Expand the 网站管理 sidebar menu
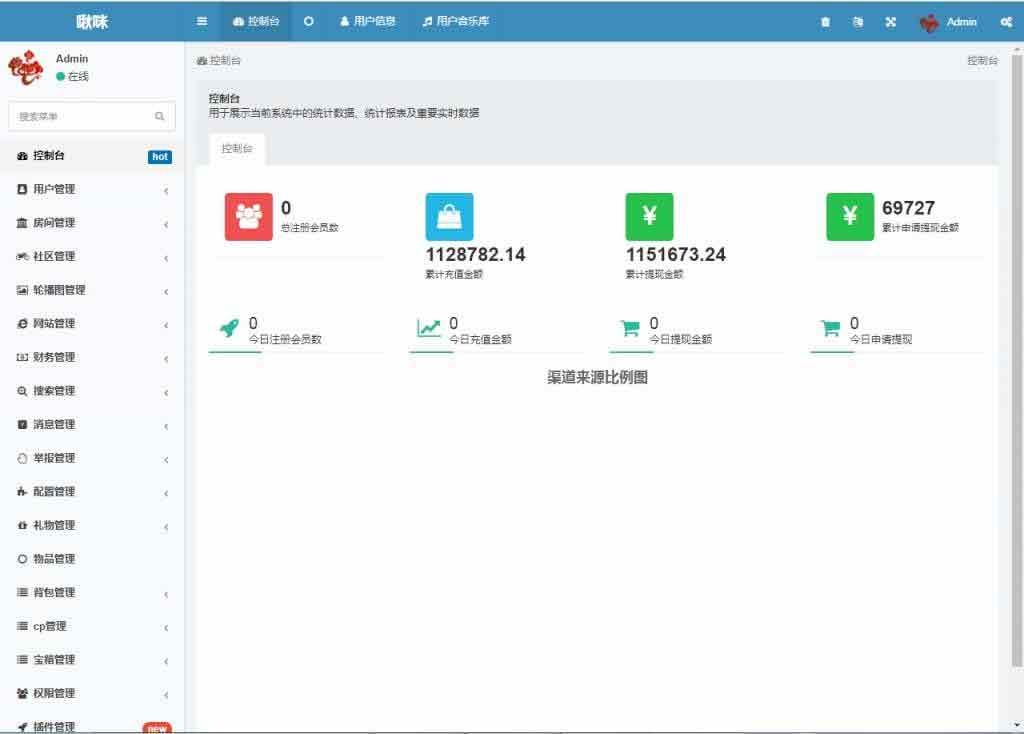The image size is (1024, 734). pos(91,324)
